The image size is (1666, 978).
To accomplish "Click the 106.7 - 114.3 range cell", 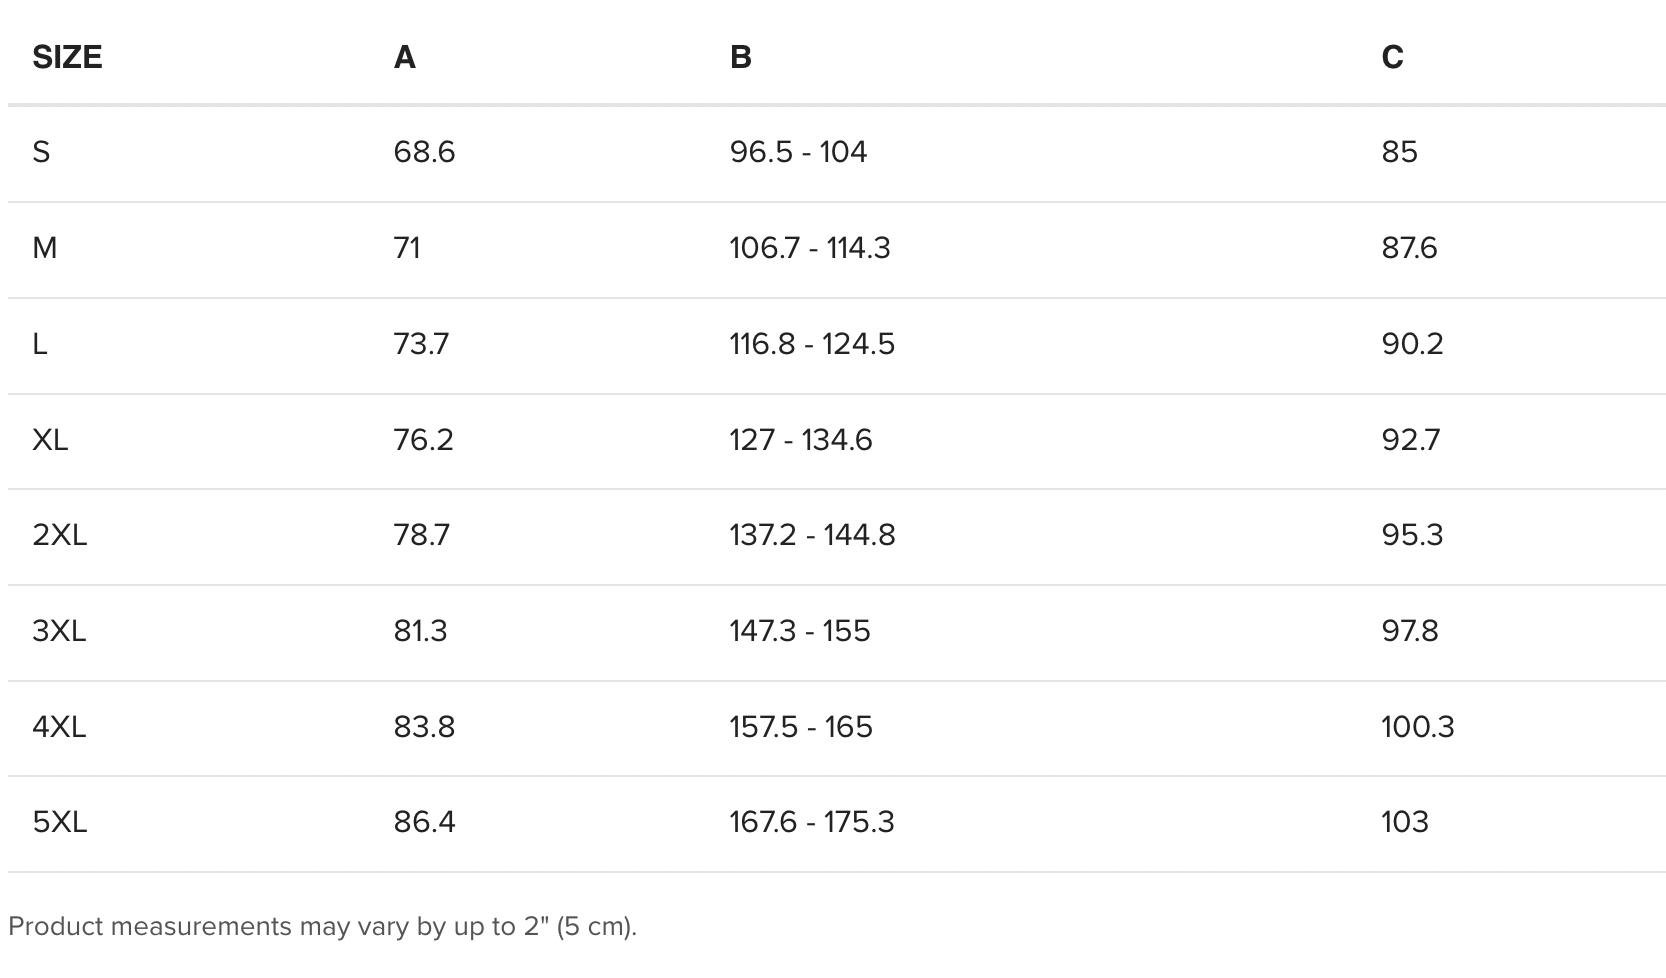I will click(809, 248).
